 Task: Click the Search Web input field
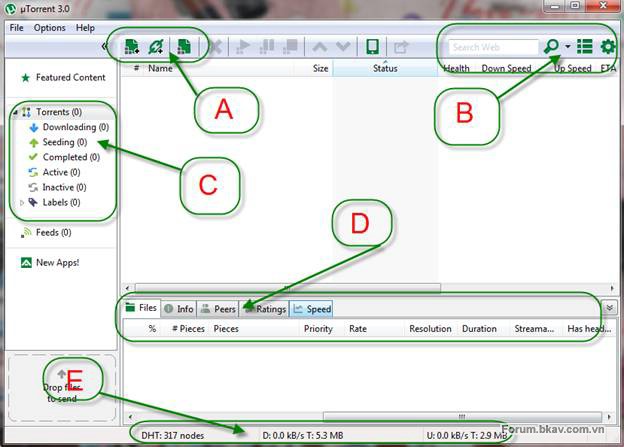tap(492, 47)
